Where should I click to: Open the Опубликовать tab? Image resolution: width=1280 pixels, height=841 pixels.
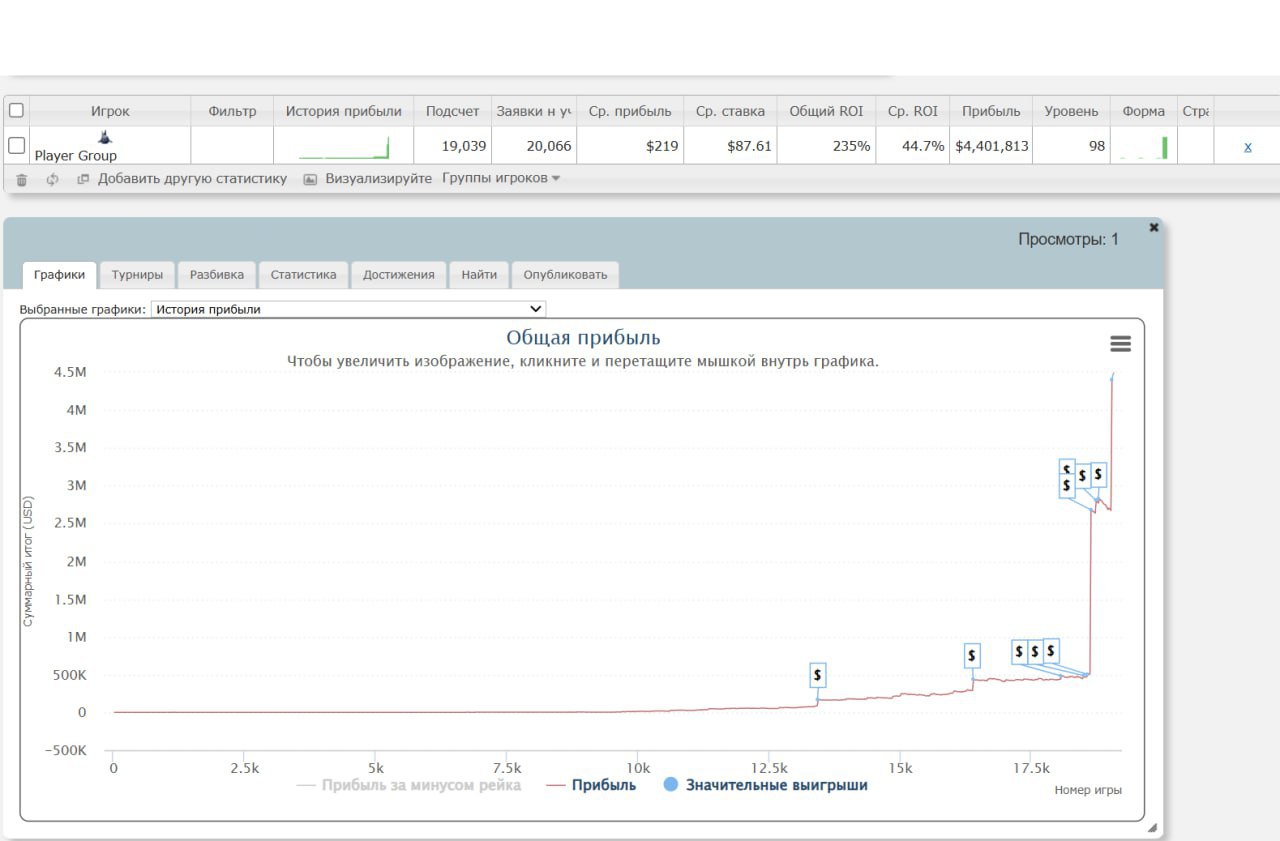point(565,275)
